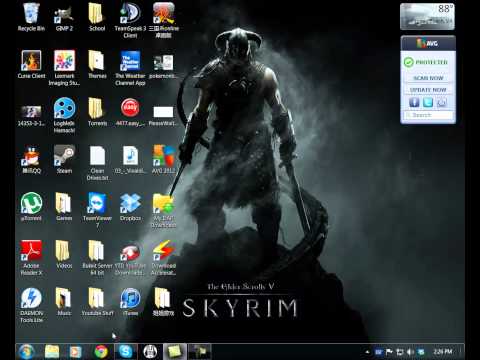Screen dimensions: 480x360
Task: Launch uTorrent from the desktop
Action: pyautogui.click(x=31, y=207)
